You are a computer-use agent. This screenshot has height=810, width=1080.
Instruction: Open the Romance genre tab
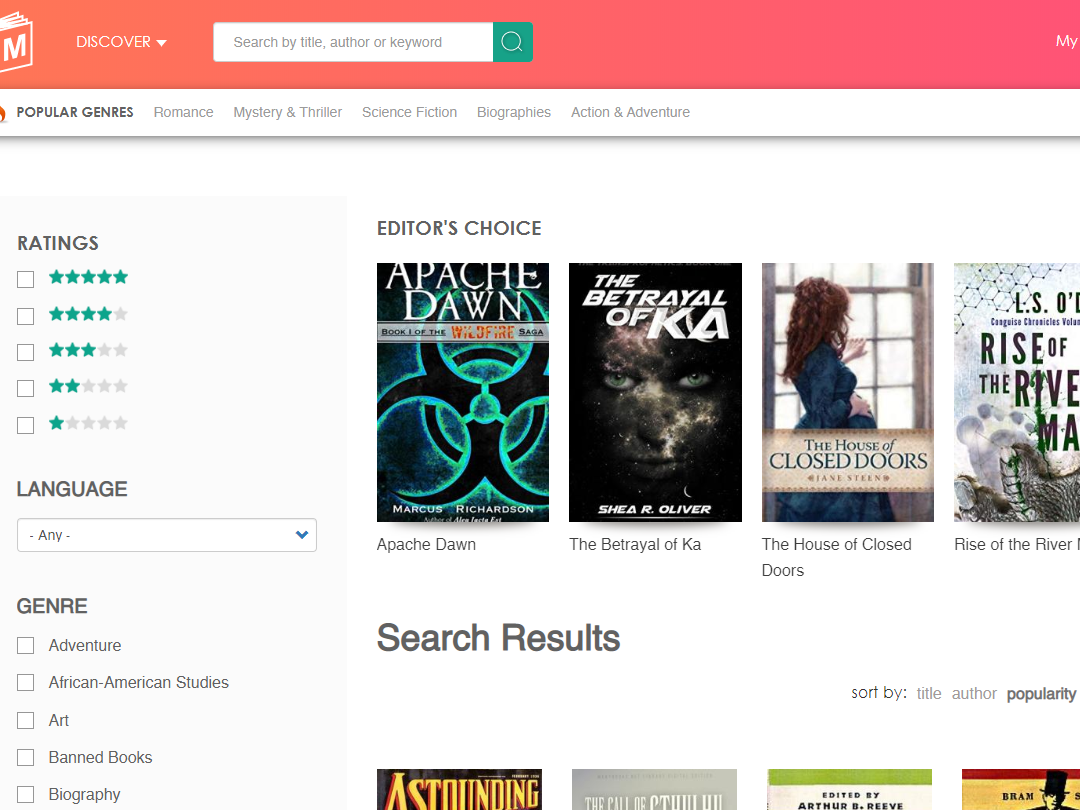pos(183,112)
